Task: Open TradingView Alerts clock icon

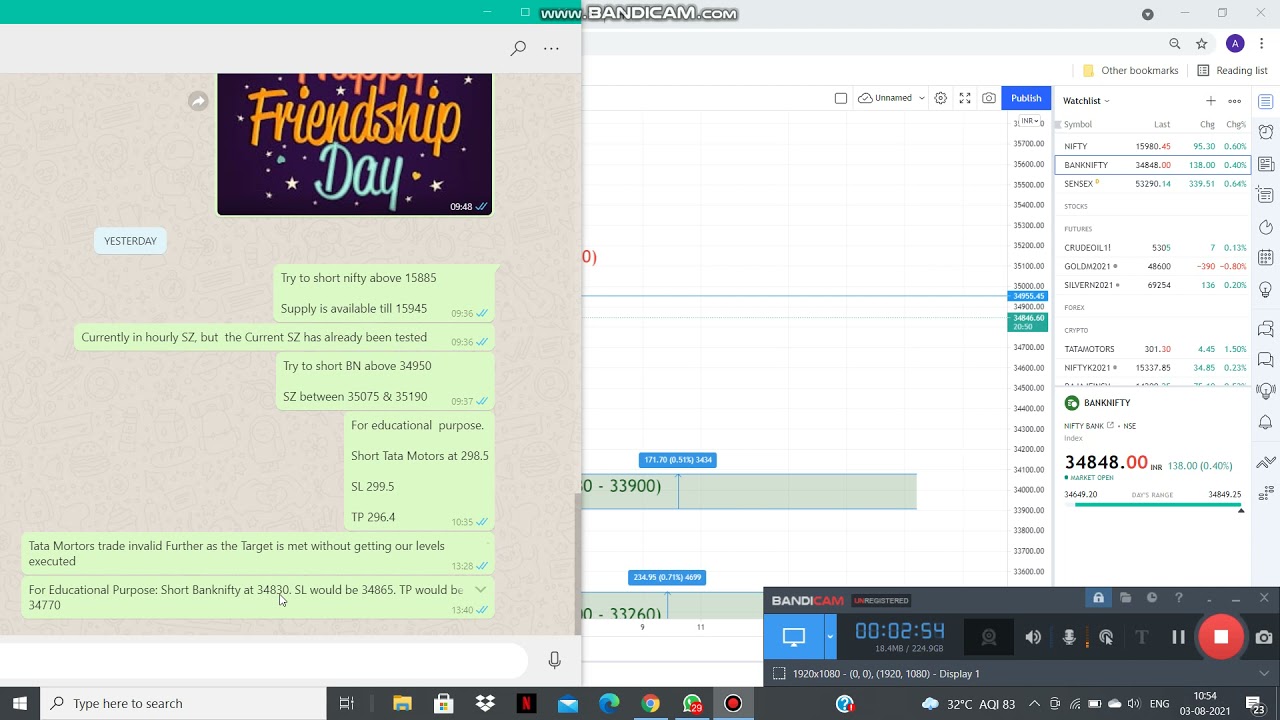Action: click(1266, 132)
